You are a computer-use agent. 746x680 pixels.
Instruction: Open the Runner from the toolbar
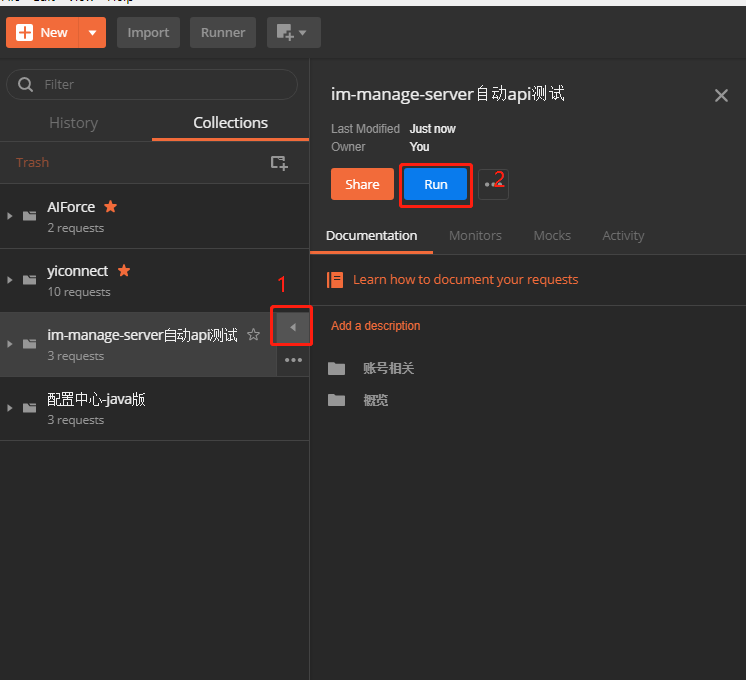[x=223, y=32]
